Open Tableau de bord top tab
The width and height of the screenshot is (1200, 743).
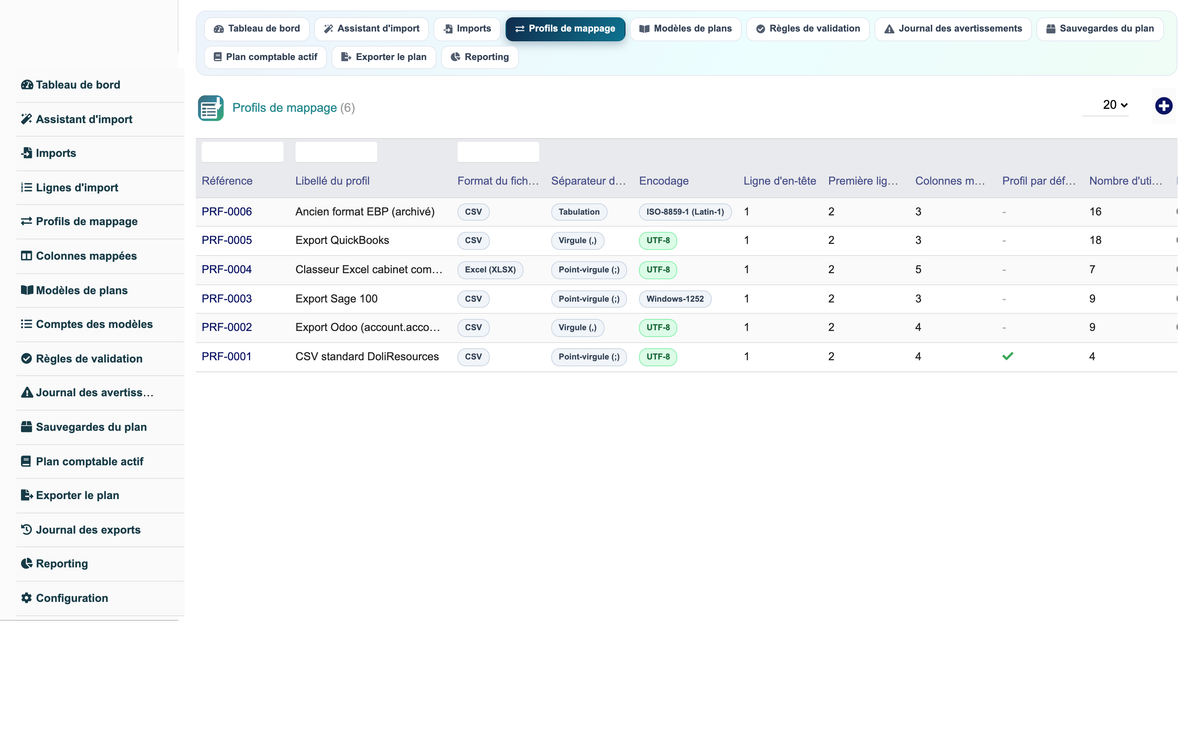click(257, 29)
